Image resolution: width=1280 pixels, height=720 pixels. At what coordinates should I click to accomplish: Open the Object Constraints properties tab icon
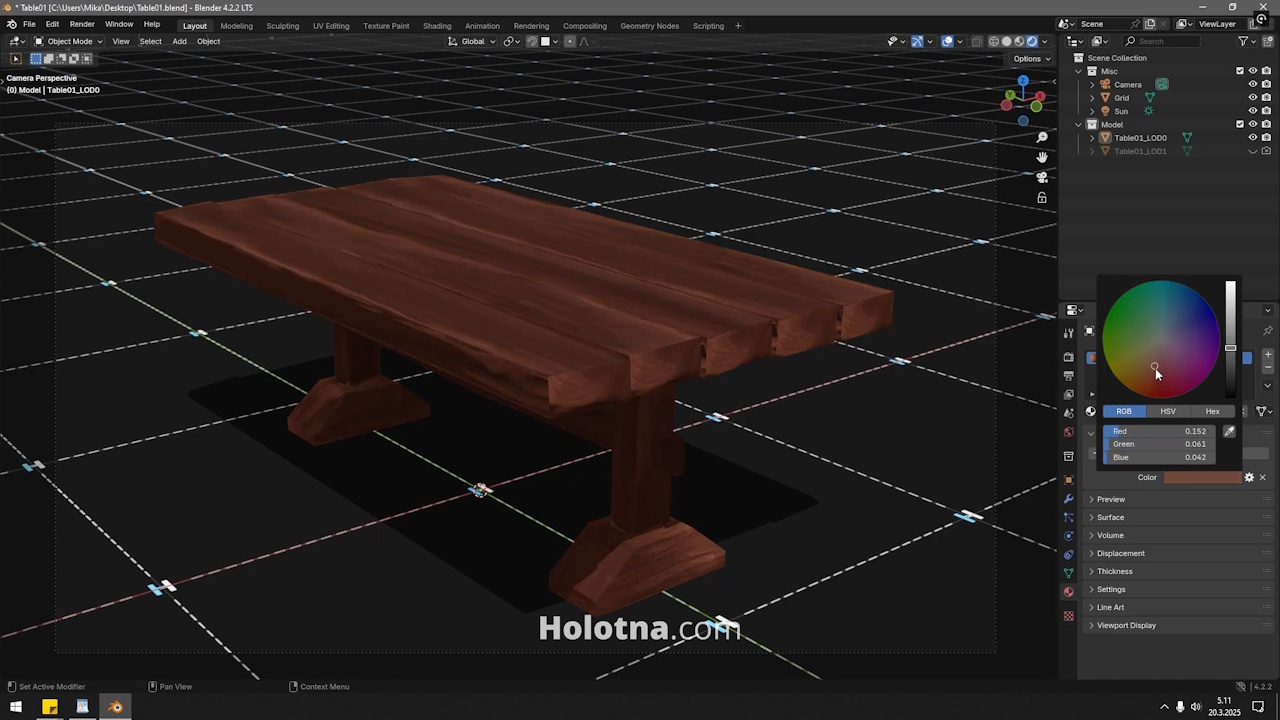point(1068,554)
